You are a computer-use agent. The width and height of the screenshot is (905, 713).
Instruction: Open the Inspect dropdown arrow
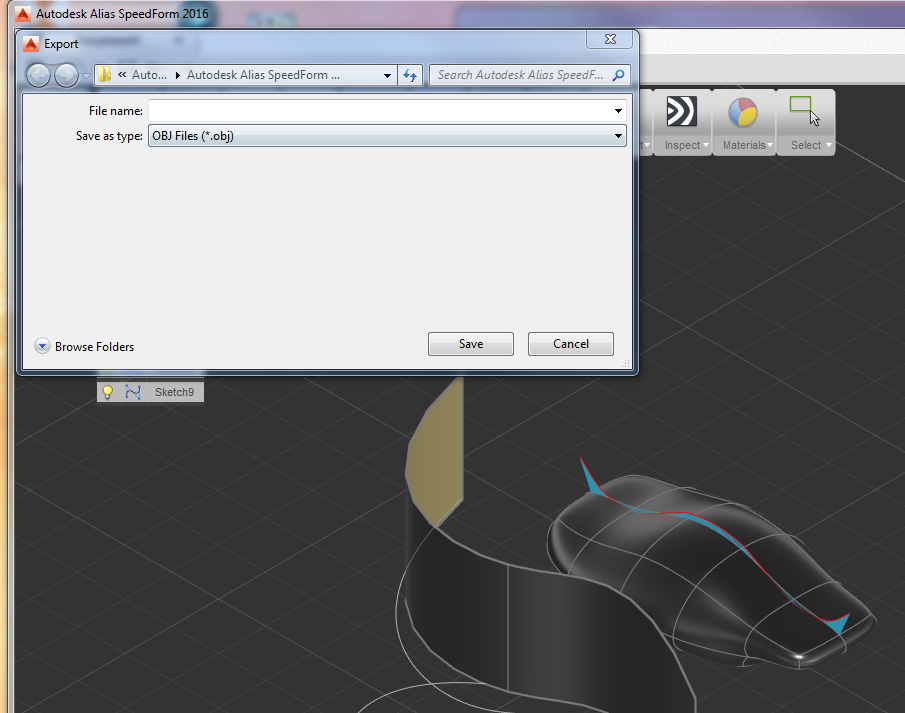tap(706, 145)
